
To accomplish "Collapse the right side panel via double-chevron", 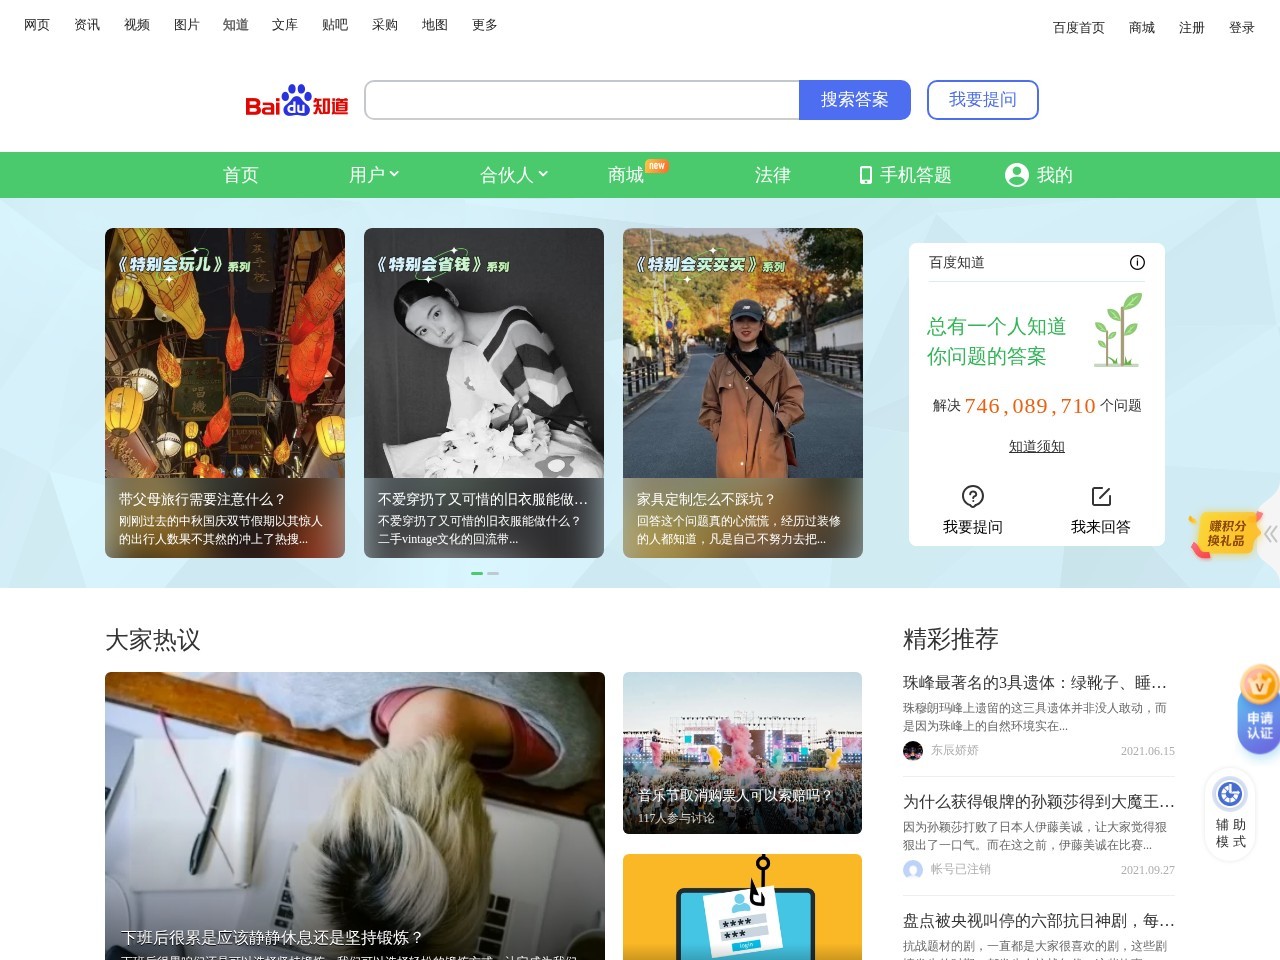I will 1271,533.
